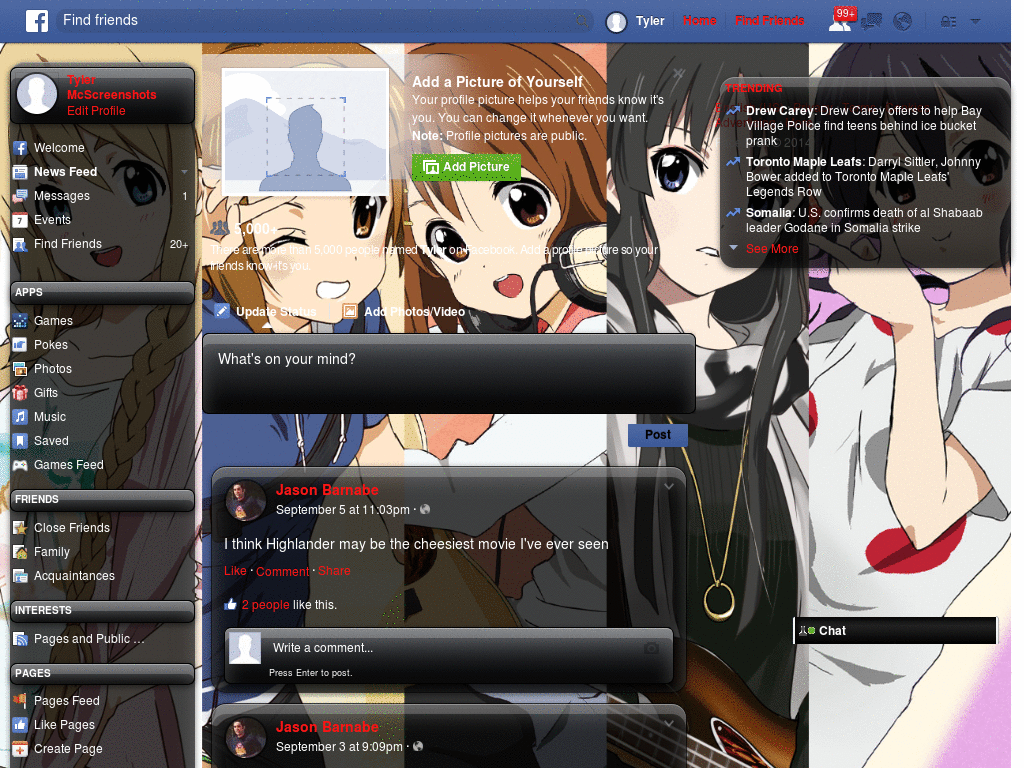Image resolution: width=1024 pixels, height=768 pixels.
Task: Go to Home in top navigation
Action: (699, 21)
